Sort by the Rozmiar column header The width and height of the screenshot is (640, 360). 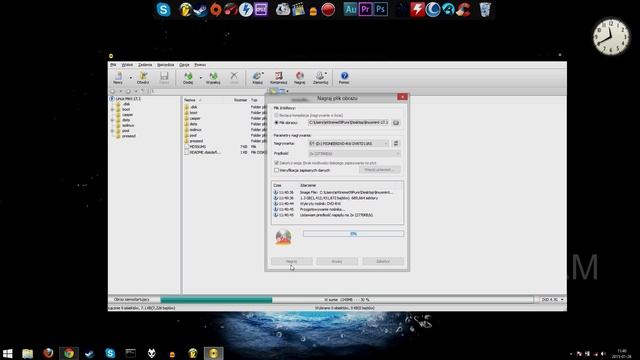coord(240,100)
